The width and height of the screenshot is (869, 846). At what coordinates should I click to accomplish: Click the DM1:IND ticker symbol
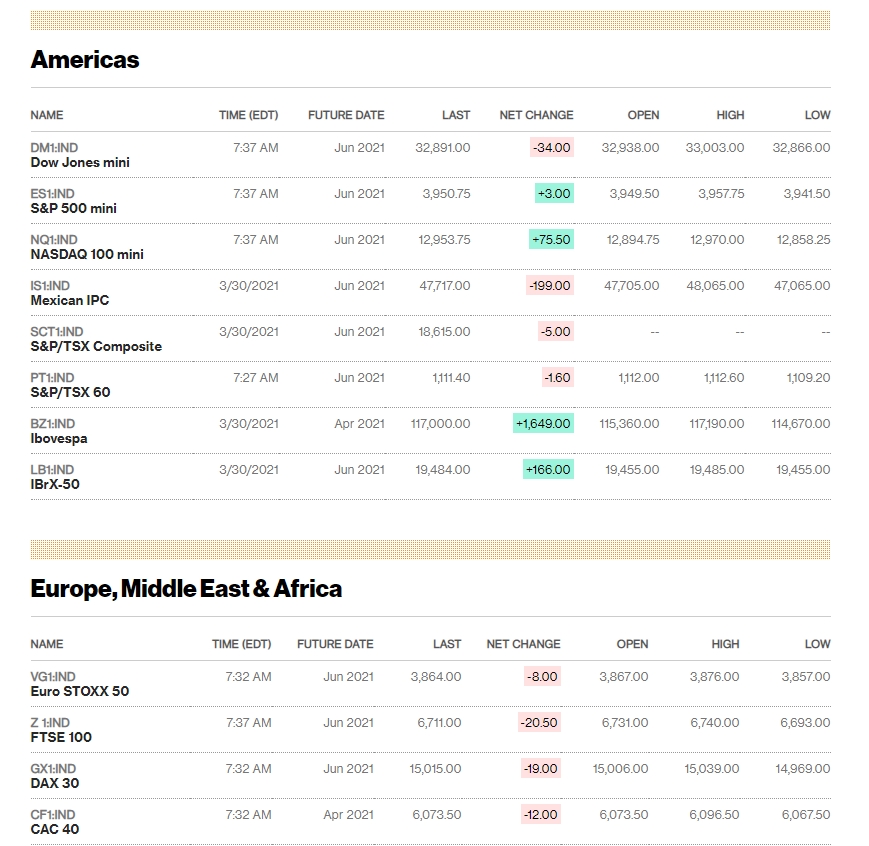54,148
